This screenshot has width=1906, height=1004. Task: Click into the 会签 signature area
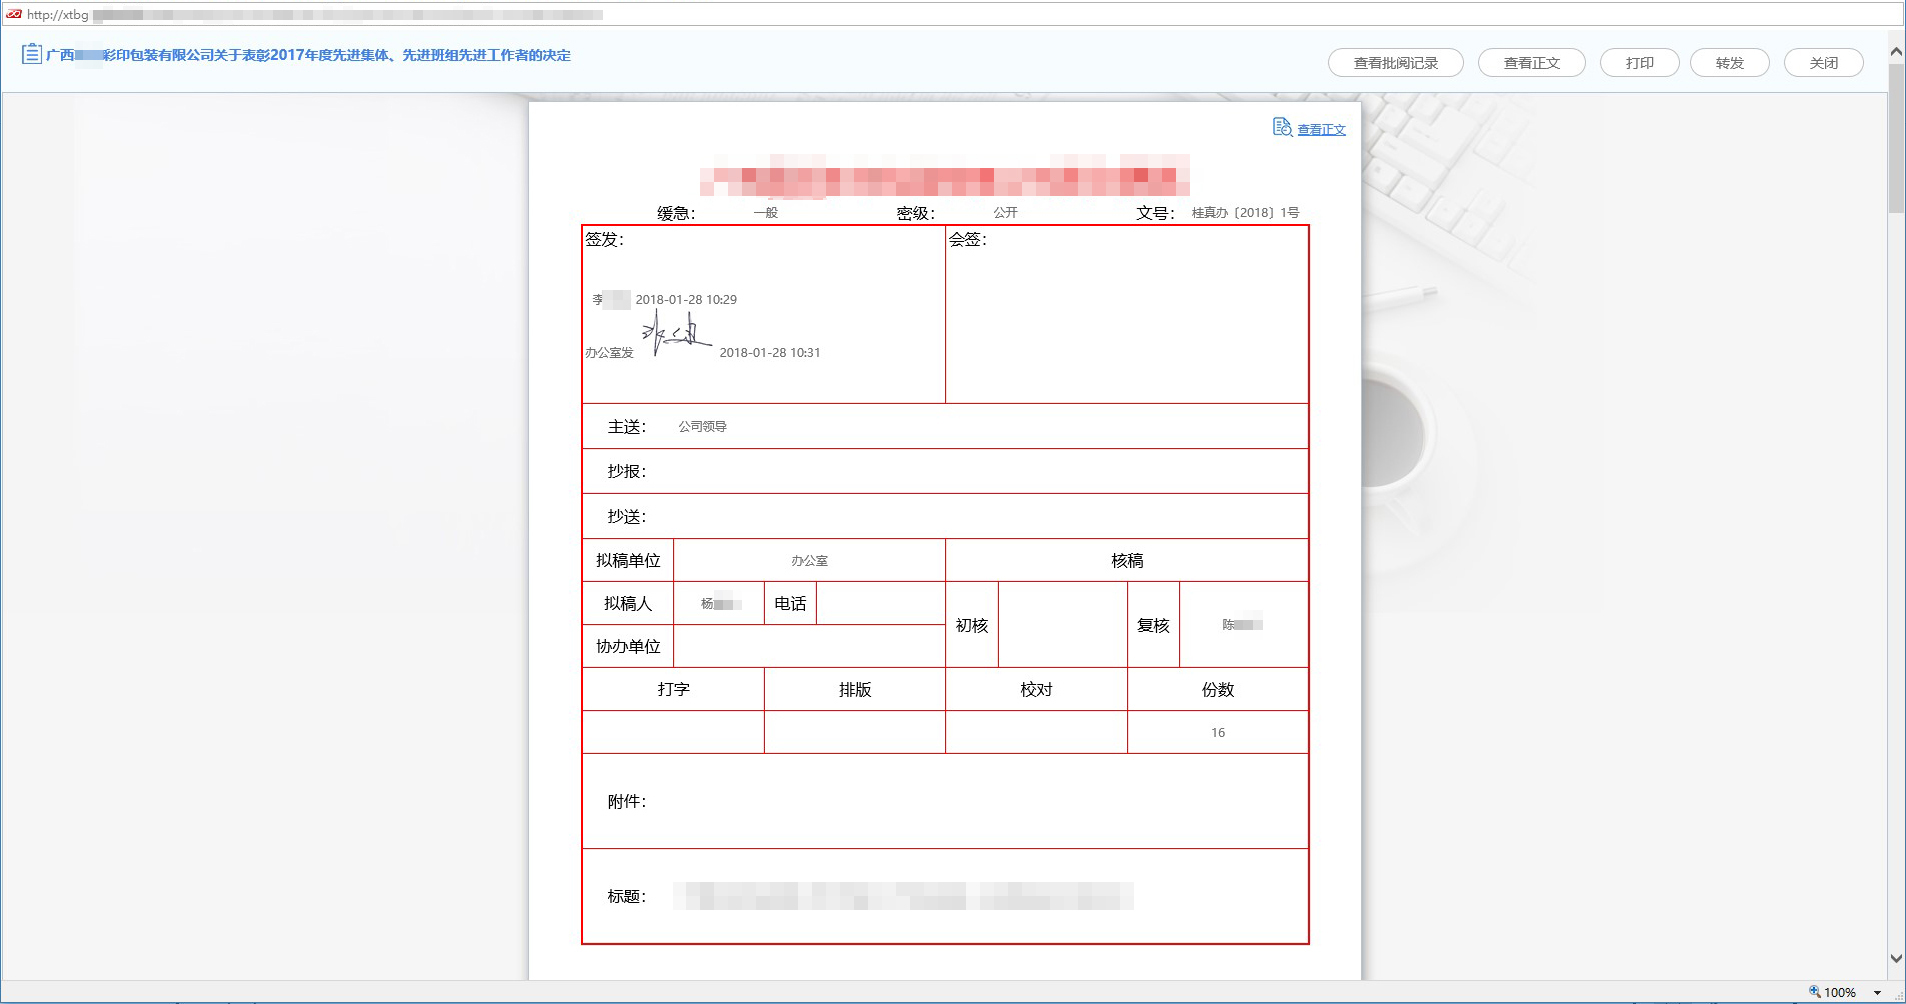[x=1126, y=320]
